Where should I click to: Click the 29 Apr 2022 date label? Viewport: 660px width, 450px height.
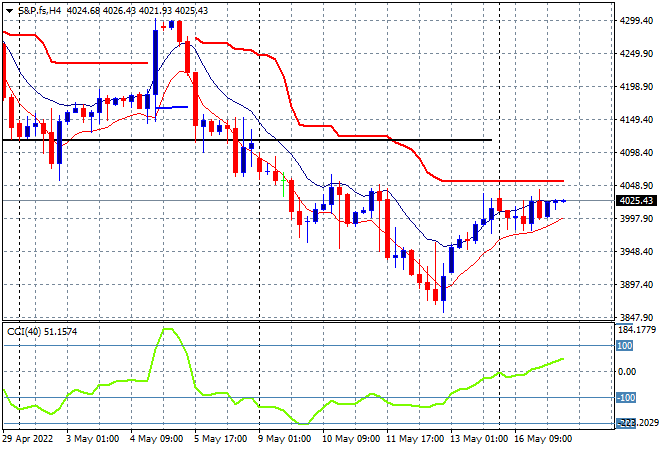click(28, 439)
